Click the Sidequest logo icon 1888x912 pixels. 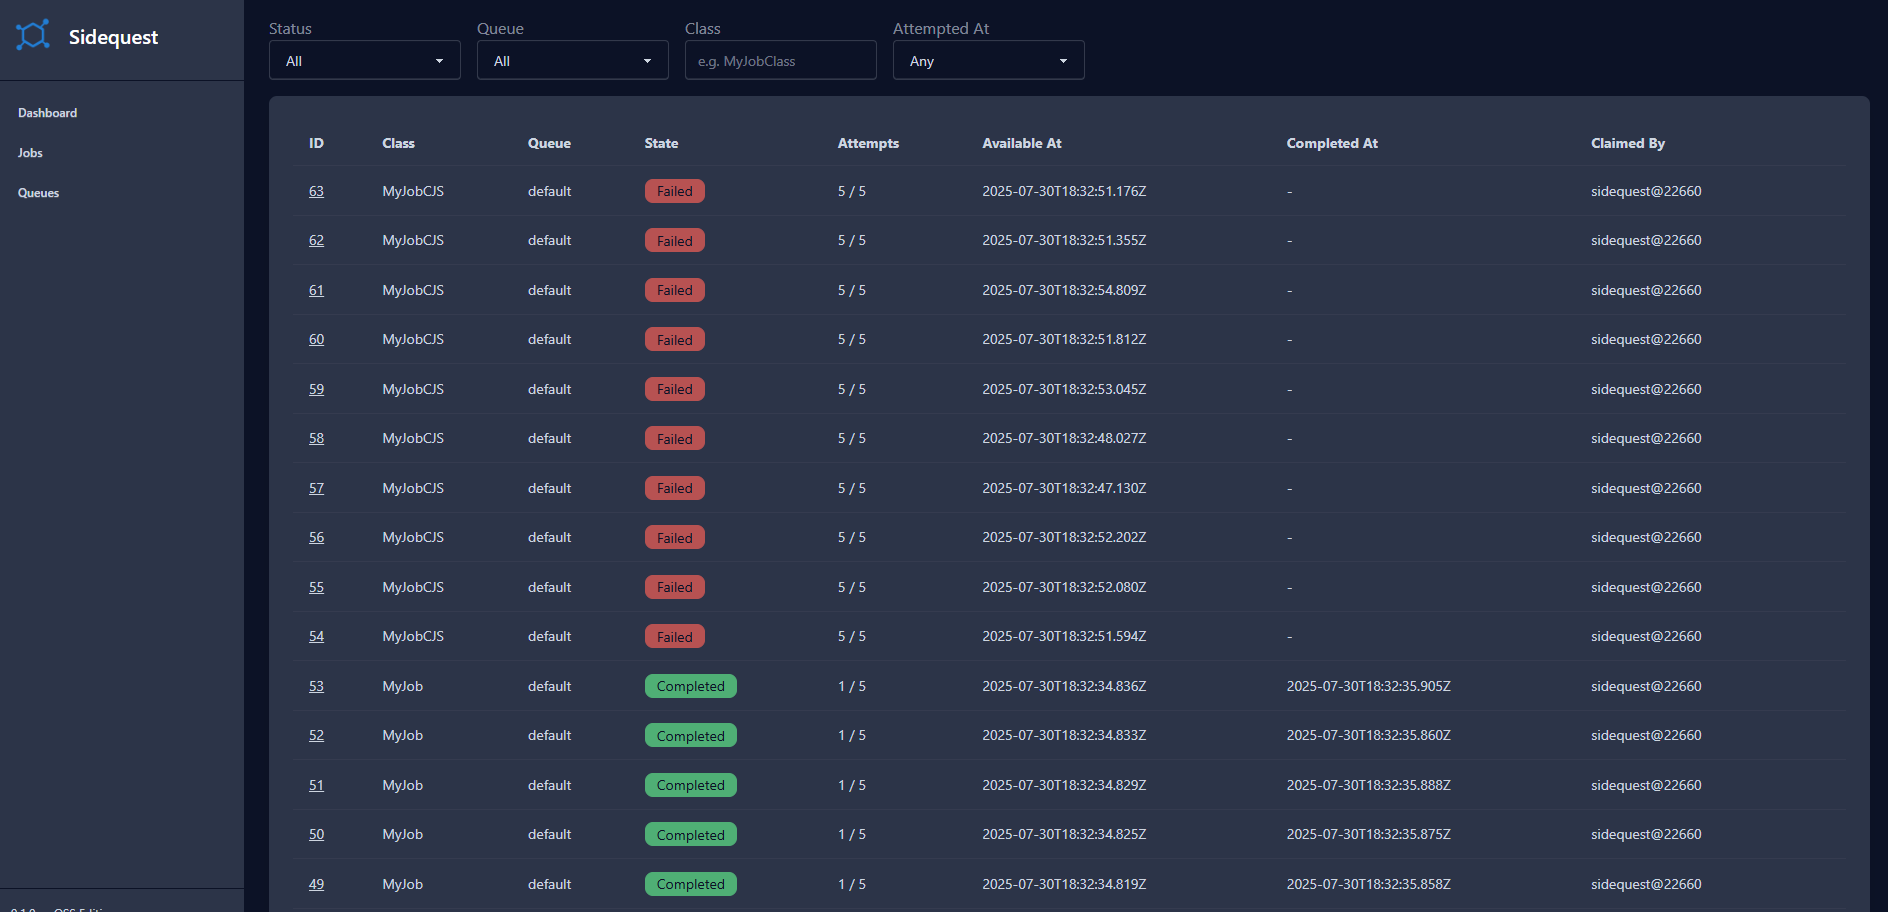tap(33, 36)
